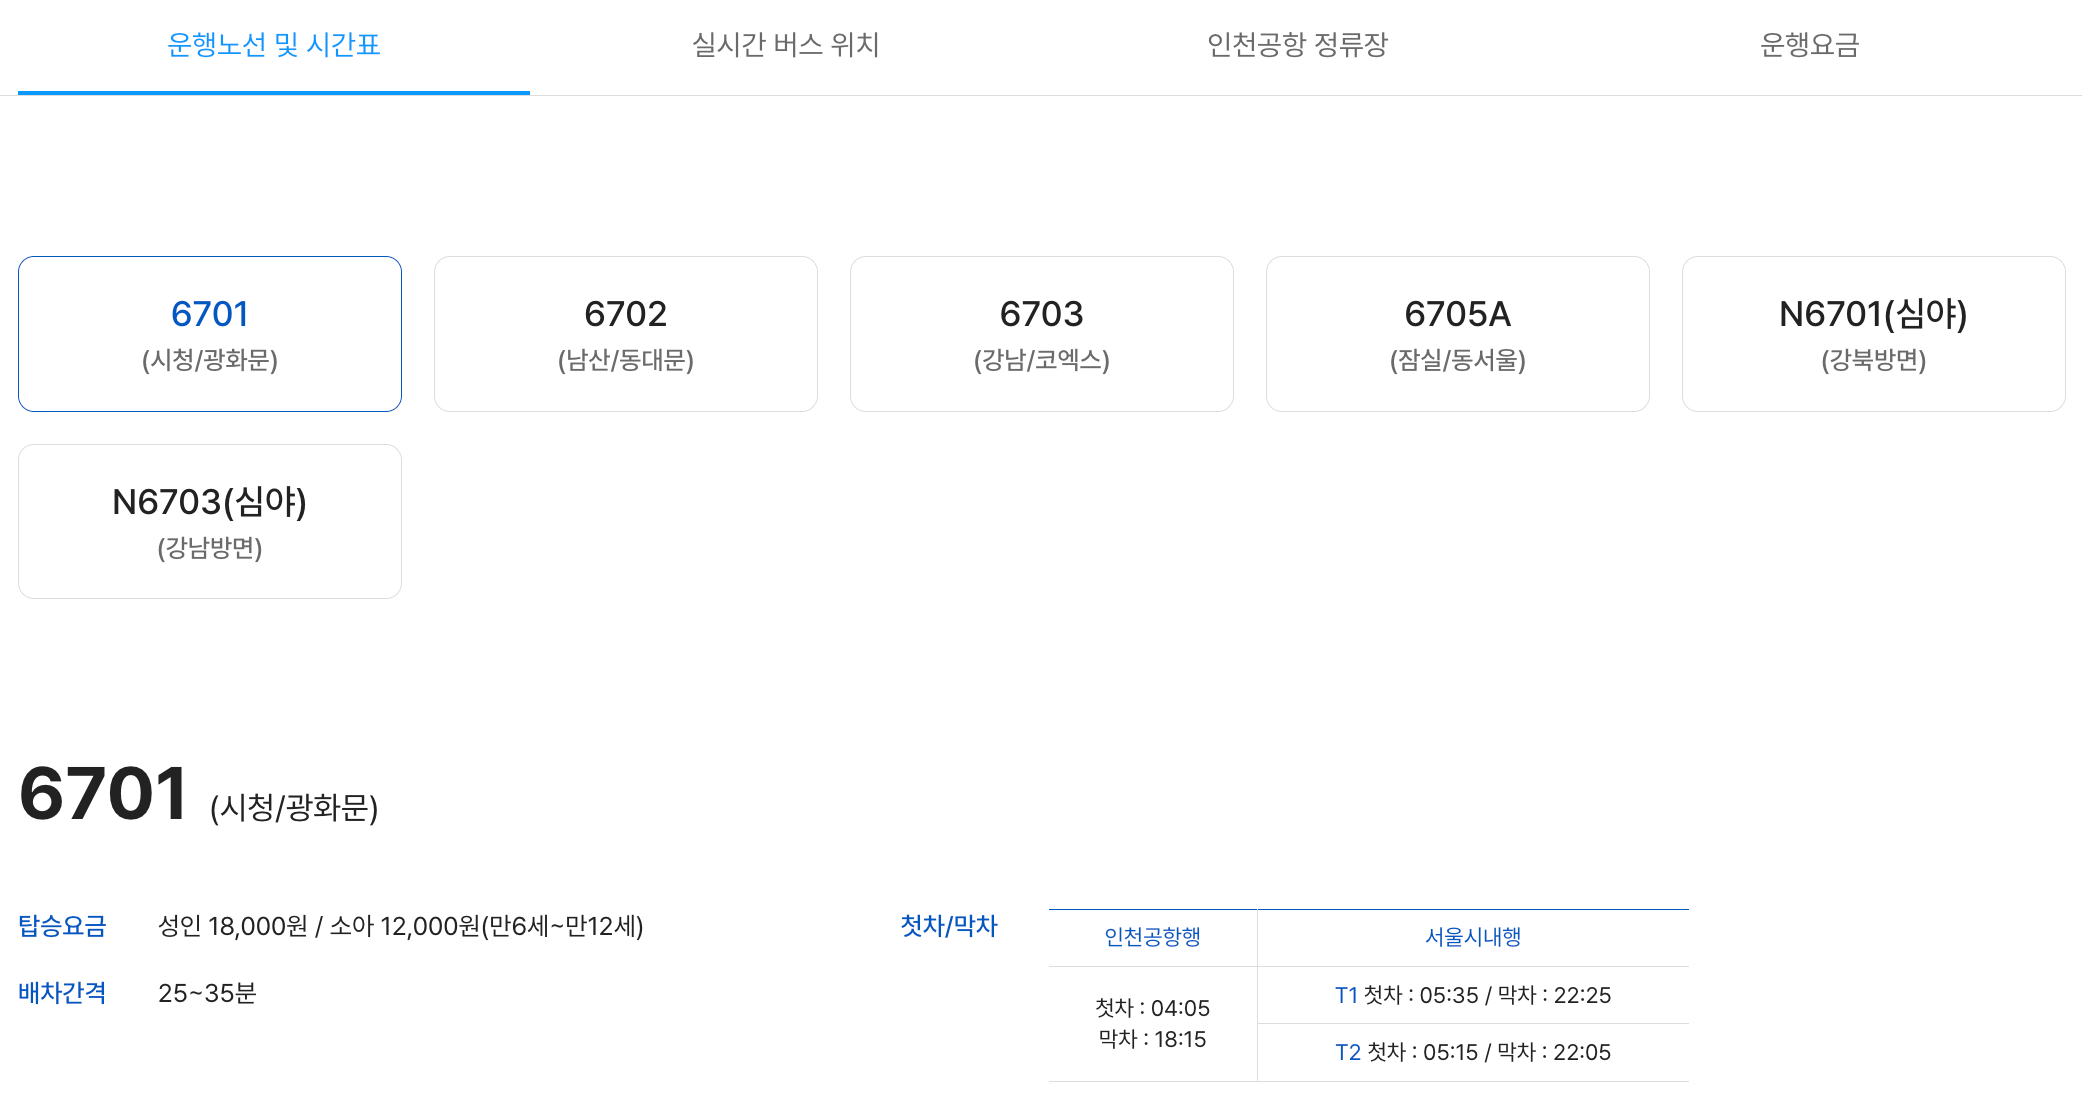The height and width of the screenshot is (1094, 2082).
Task: Click the 배차간격 label
Action: click(x=62, y=993)
